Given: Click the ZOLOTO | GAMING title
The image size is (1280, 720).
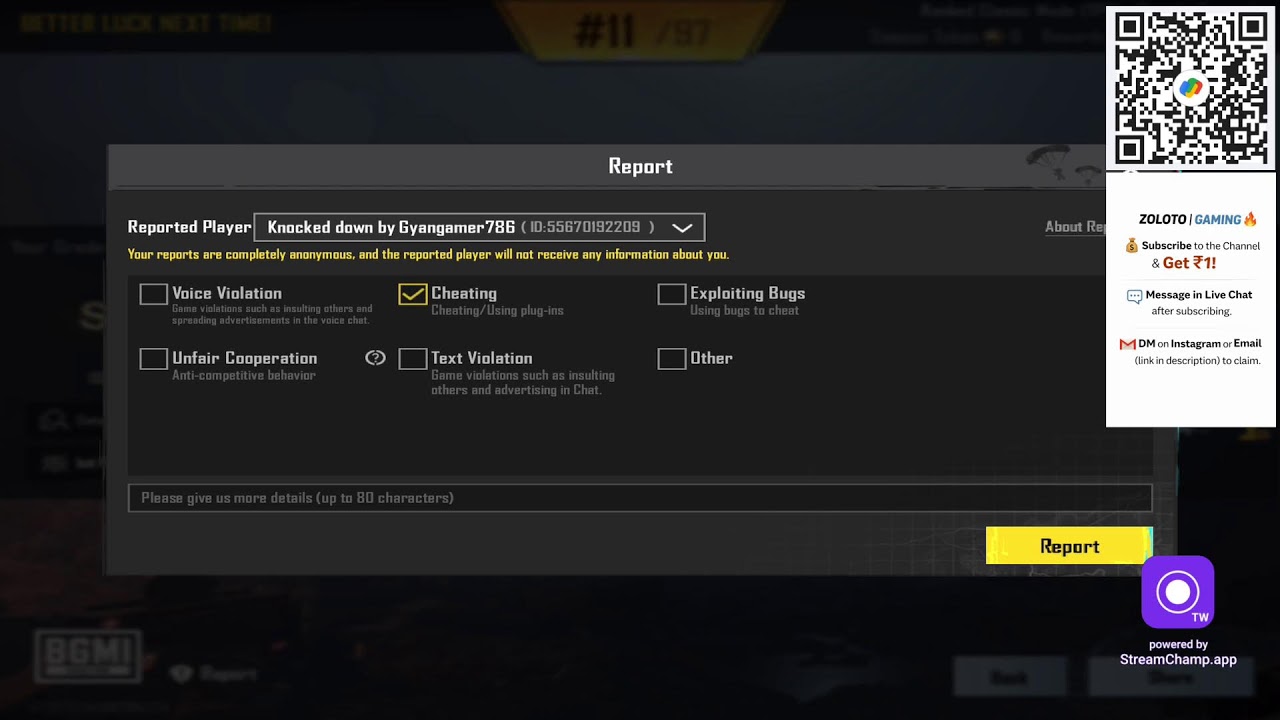Looking at the screenshot, I should [x=1197, y=219].
